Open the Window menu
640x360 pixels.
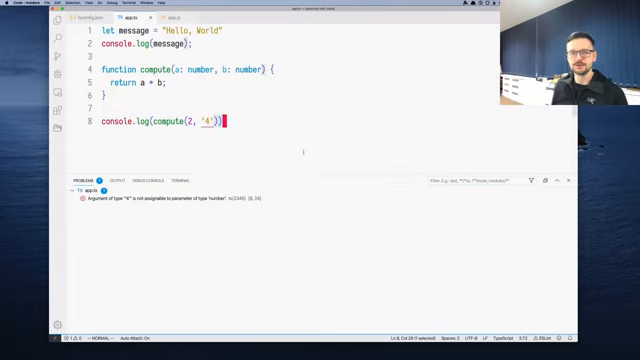[x=147, y=2]
